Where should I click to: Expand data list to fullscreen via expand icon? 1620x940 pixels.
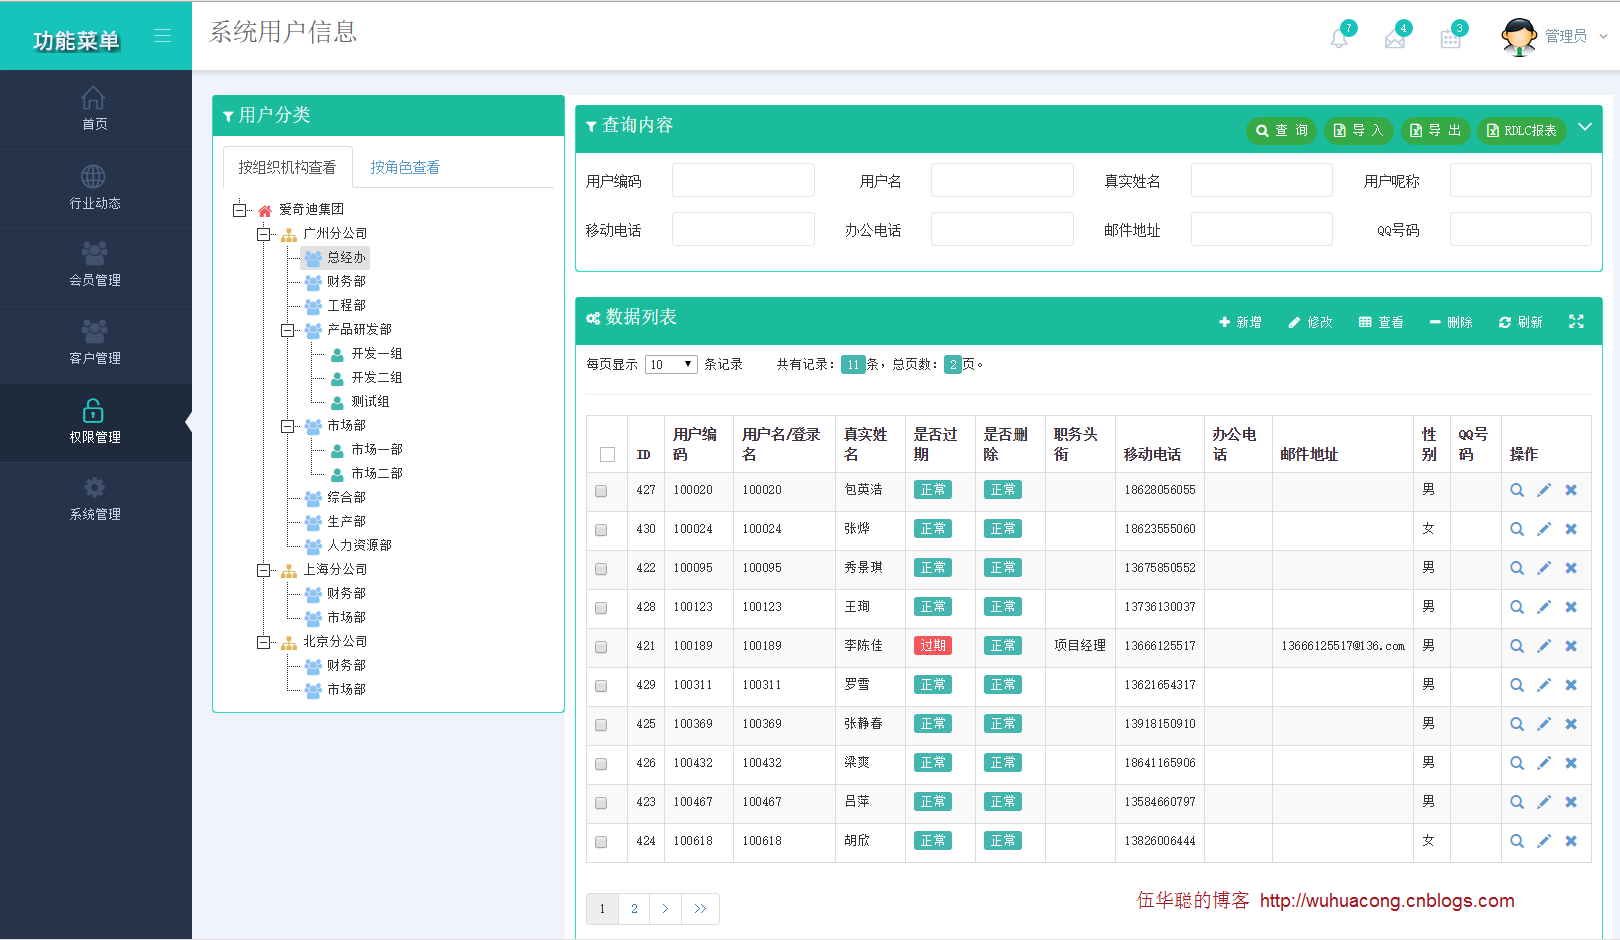tap(1576, 322)
